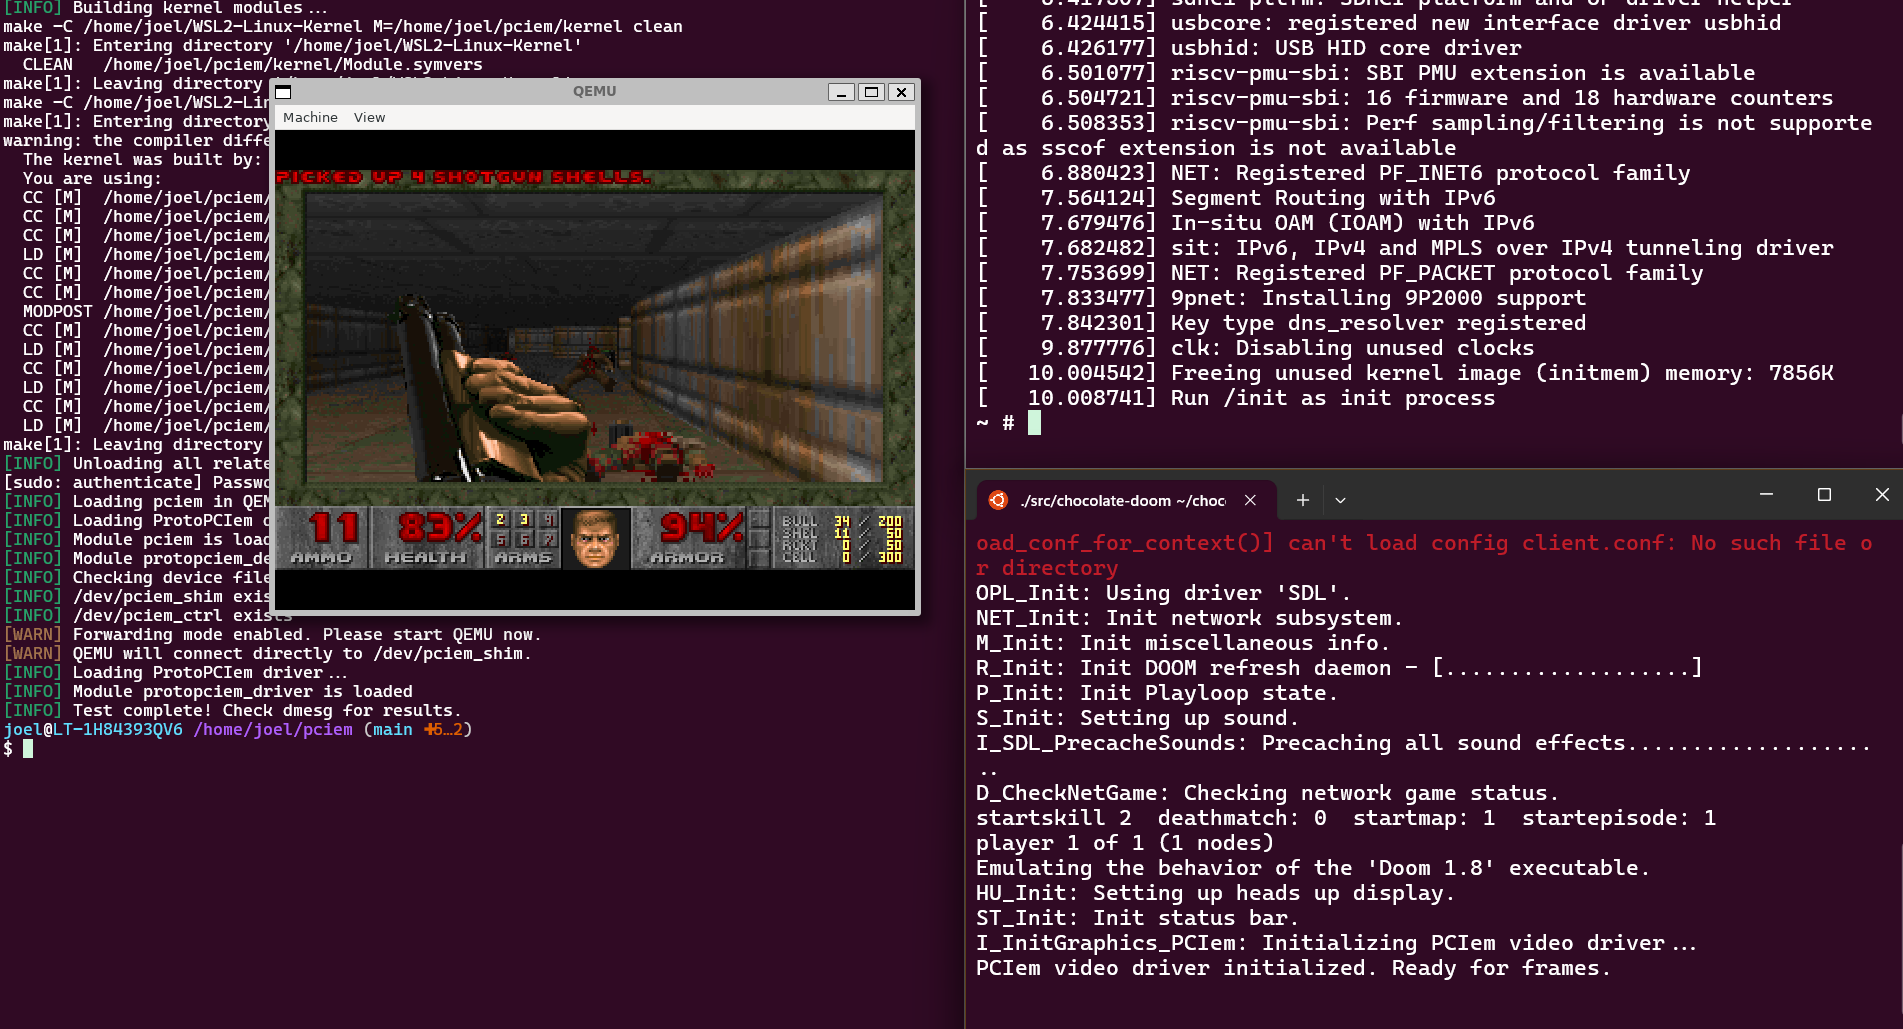This screenshot has width=1903, height=1029.
Task: Click "can't load config client.conf" error line
Action: coord(1424,555)
